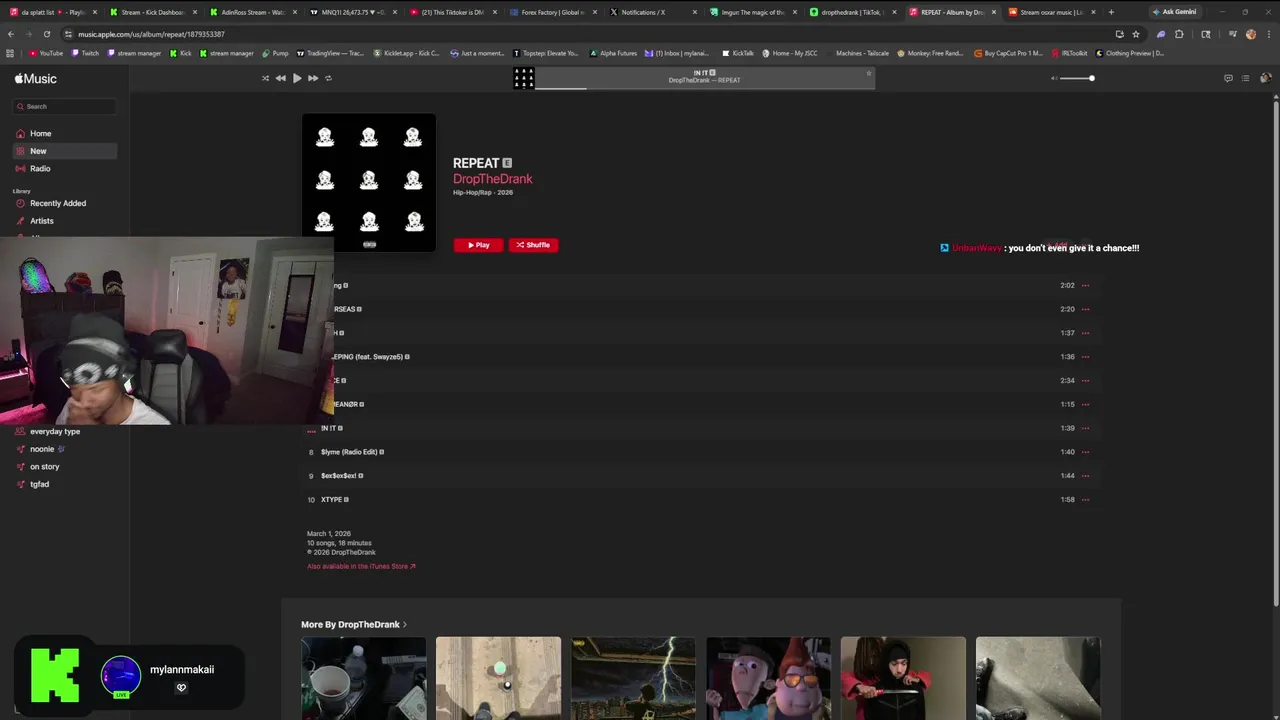Open Also available in the iTunes Store link

(x=361, y=566)
